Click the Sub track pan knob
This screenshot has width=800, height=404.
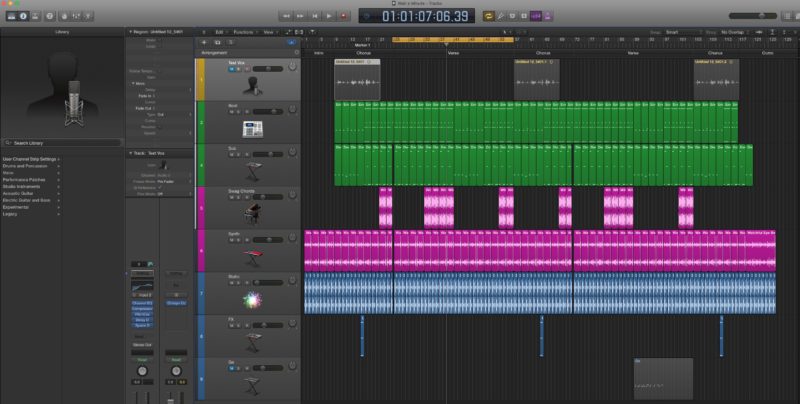click(292, 153)
